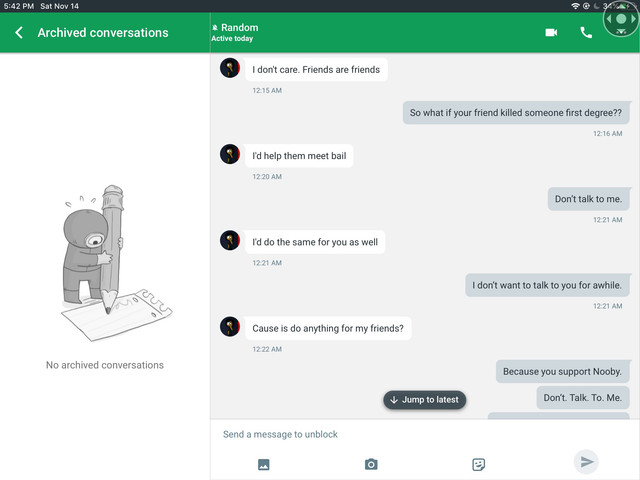The height and width of the screenshot is (480, 640).
Task: Go back from Archived conversations
Action: (x=19, y=33)
